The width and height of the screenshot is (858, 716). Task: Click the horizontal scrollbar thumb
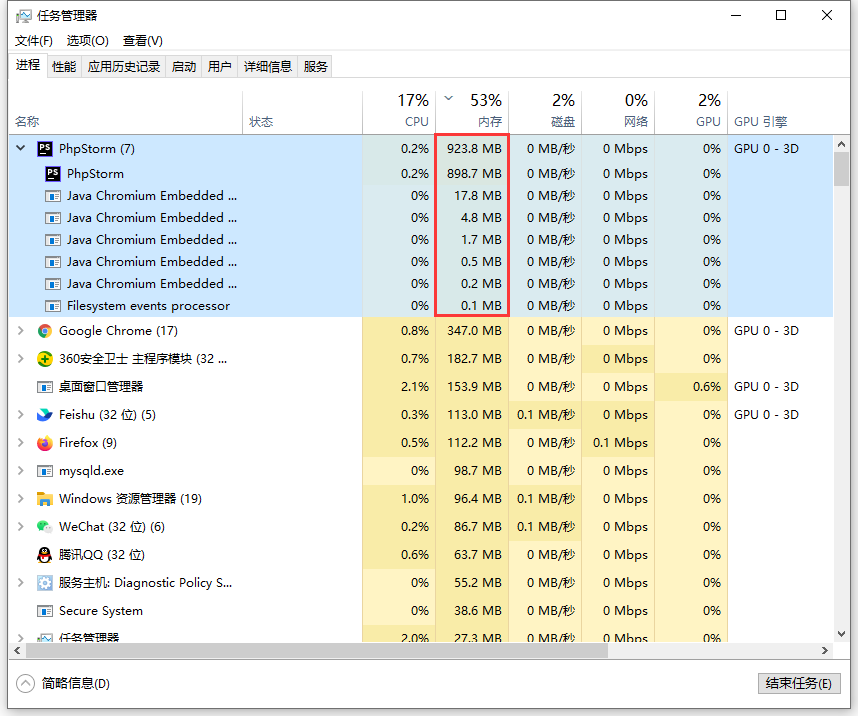click(317, 650)
